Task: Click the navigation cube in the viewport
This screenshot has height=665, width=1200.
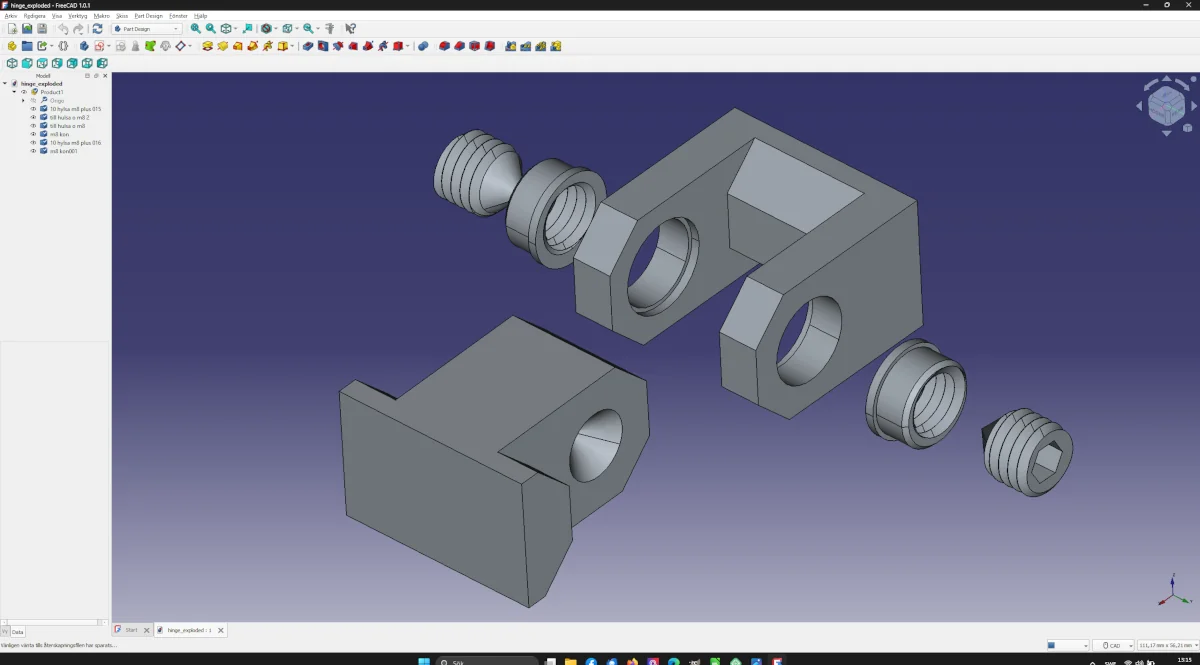Action: [1165, 104]
